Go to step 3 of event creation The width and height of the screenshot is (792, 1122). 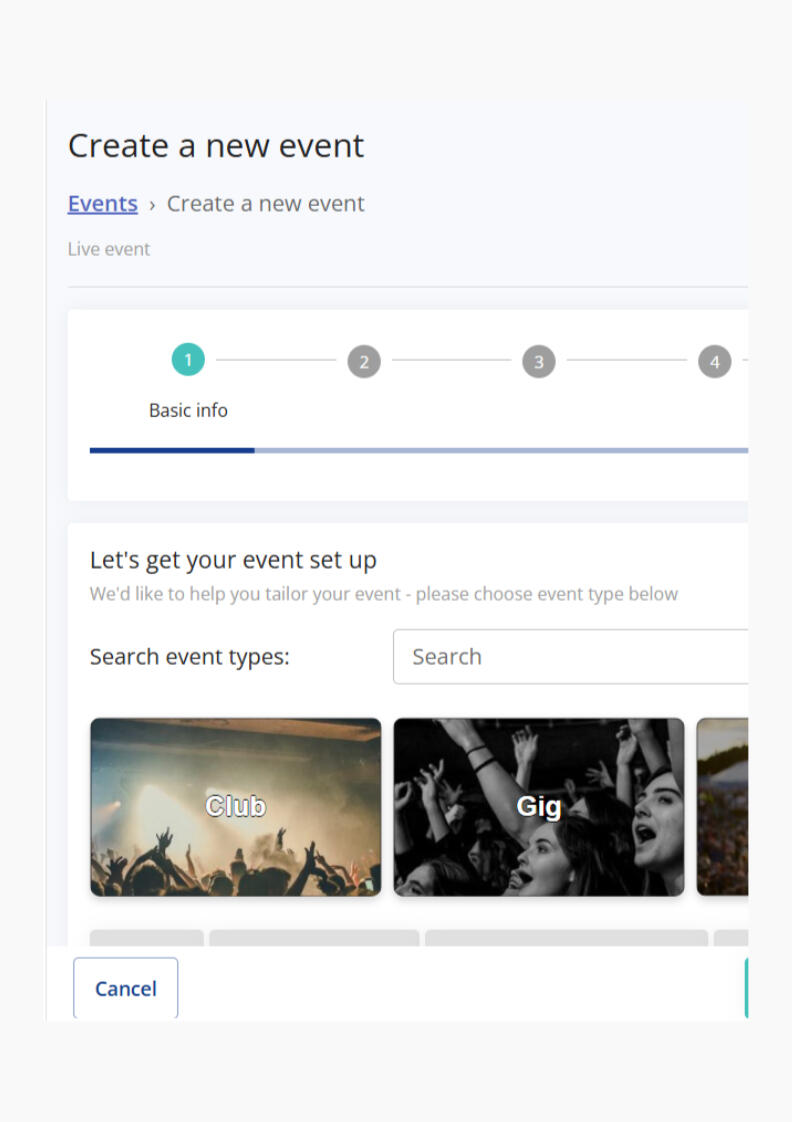(x=539, y=362)
